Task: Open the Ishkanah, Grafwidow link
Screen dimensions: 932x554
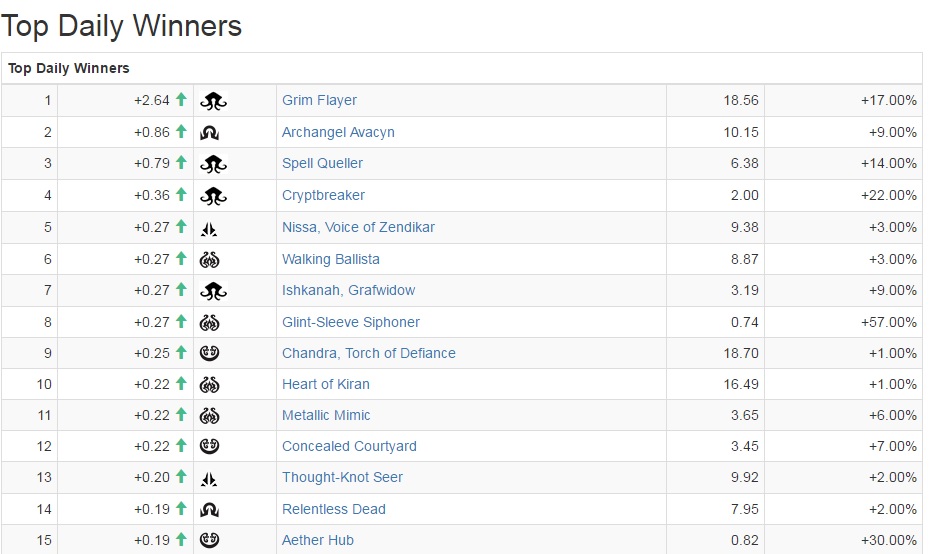Action: coord(348,290)
